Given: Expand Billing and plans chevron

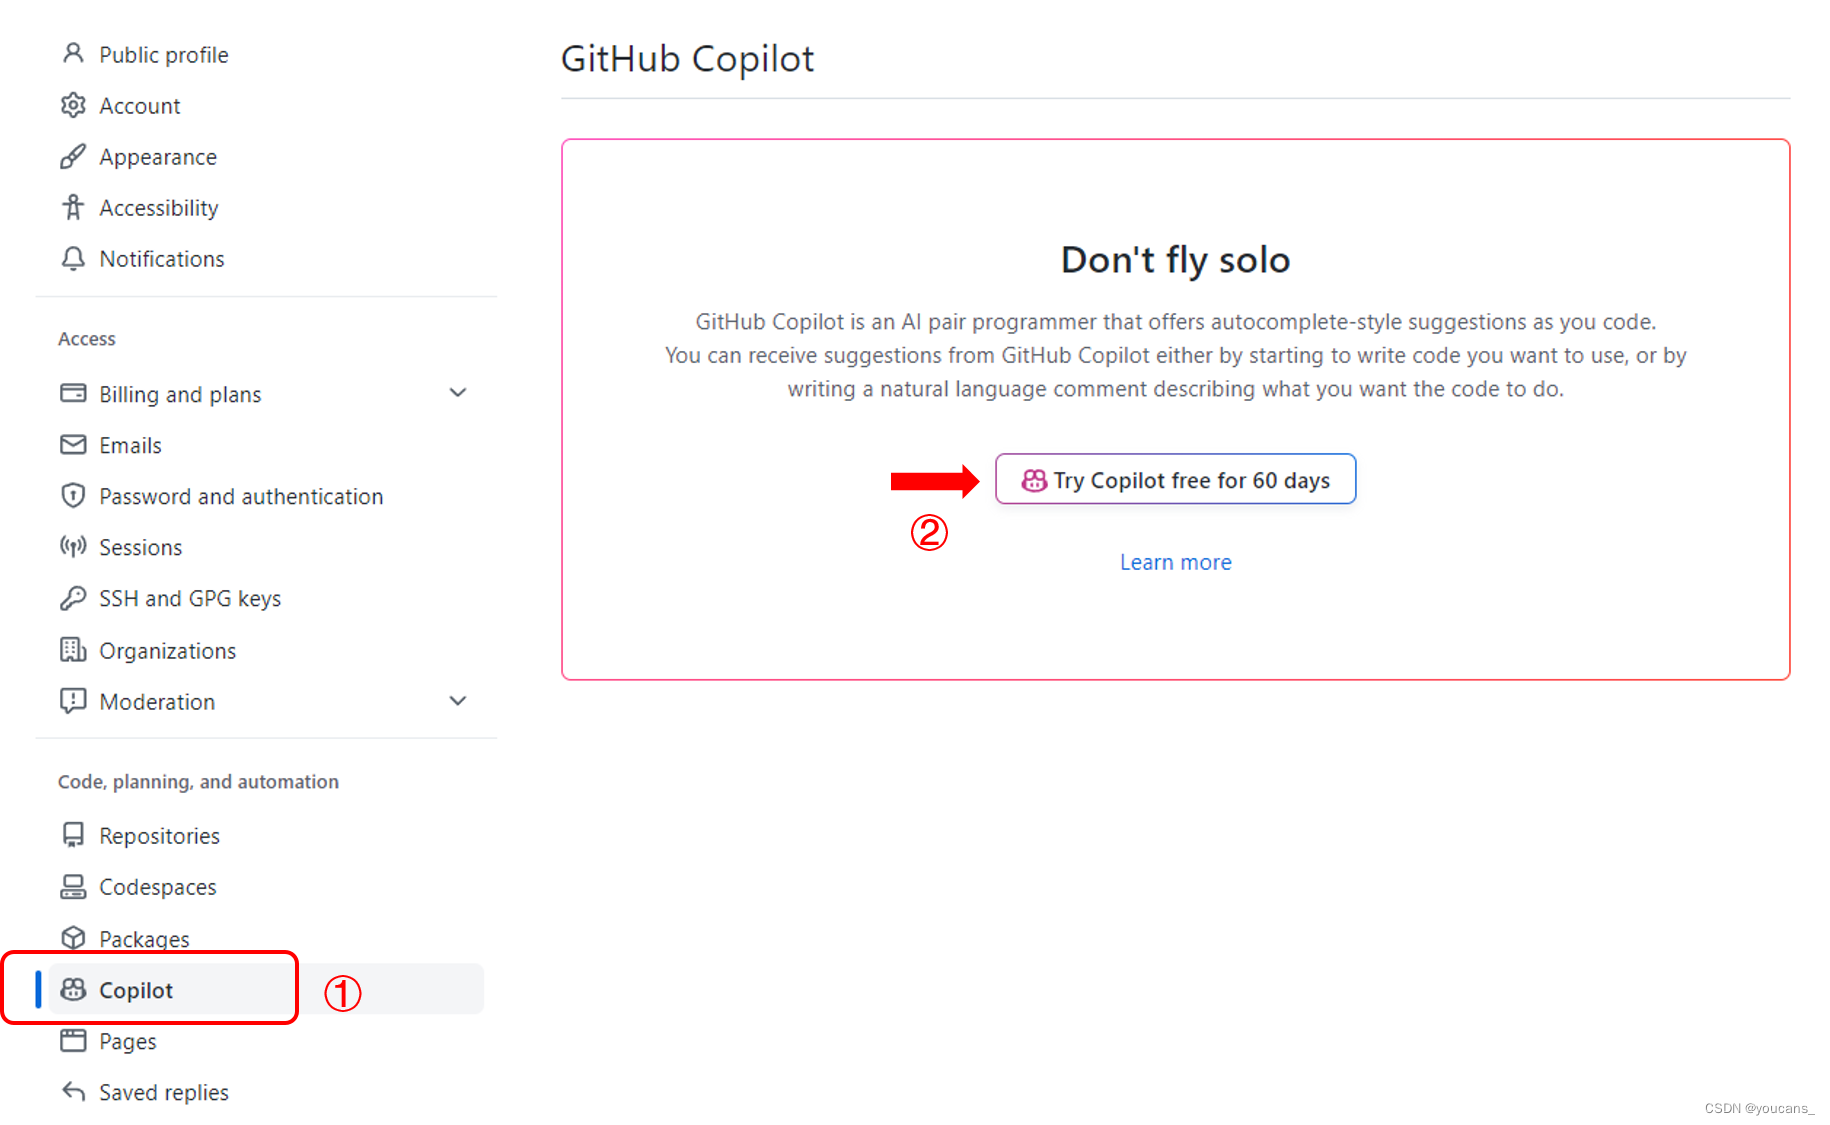Looking at the screenshot, I should point(458,393).
